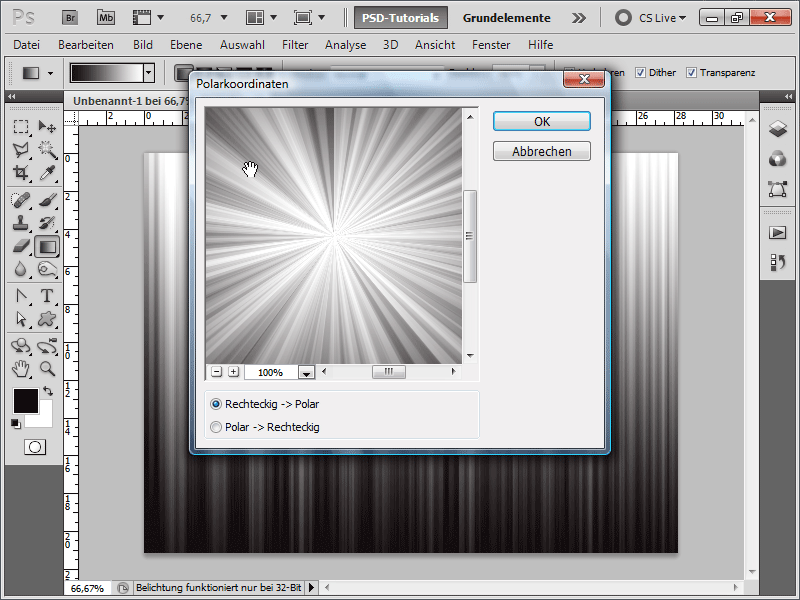Select the Type tool
This screenshot has height=600, width=800.
(x=47, y=296)
